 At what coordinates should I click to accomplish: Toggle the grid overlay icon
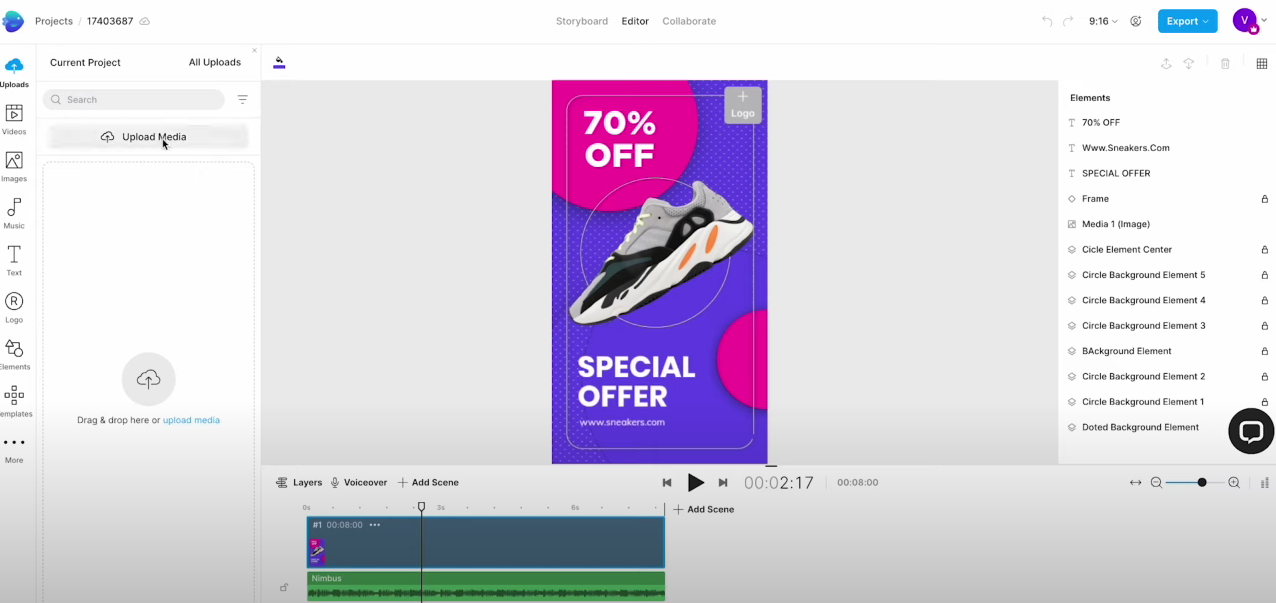click(1262, 63)
